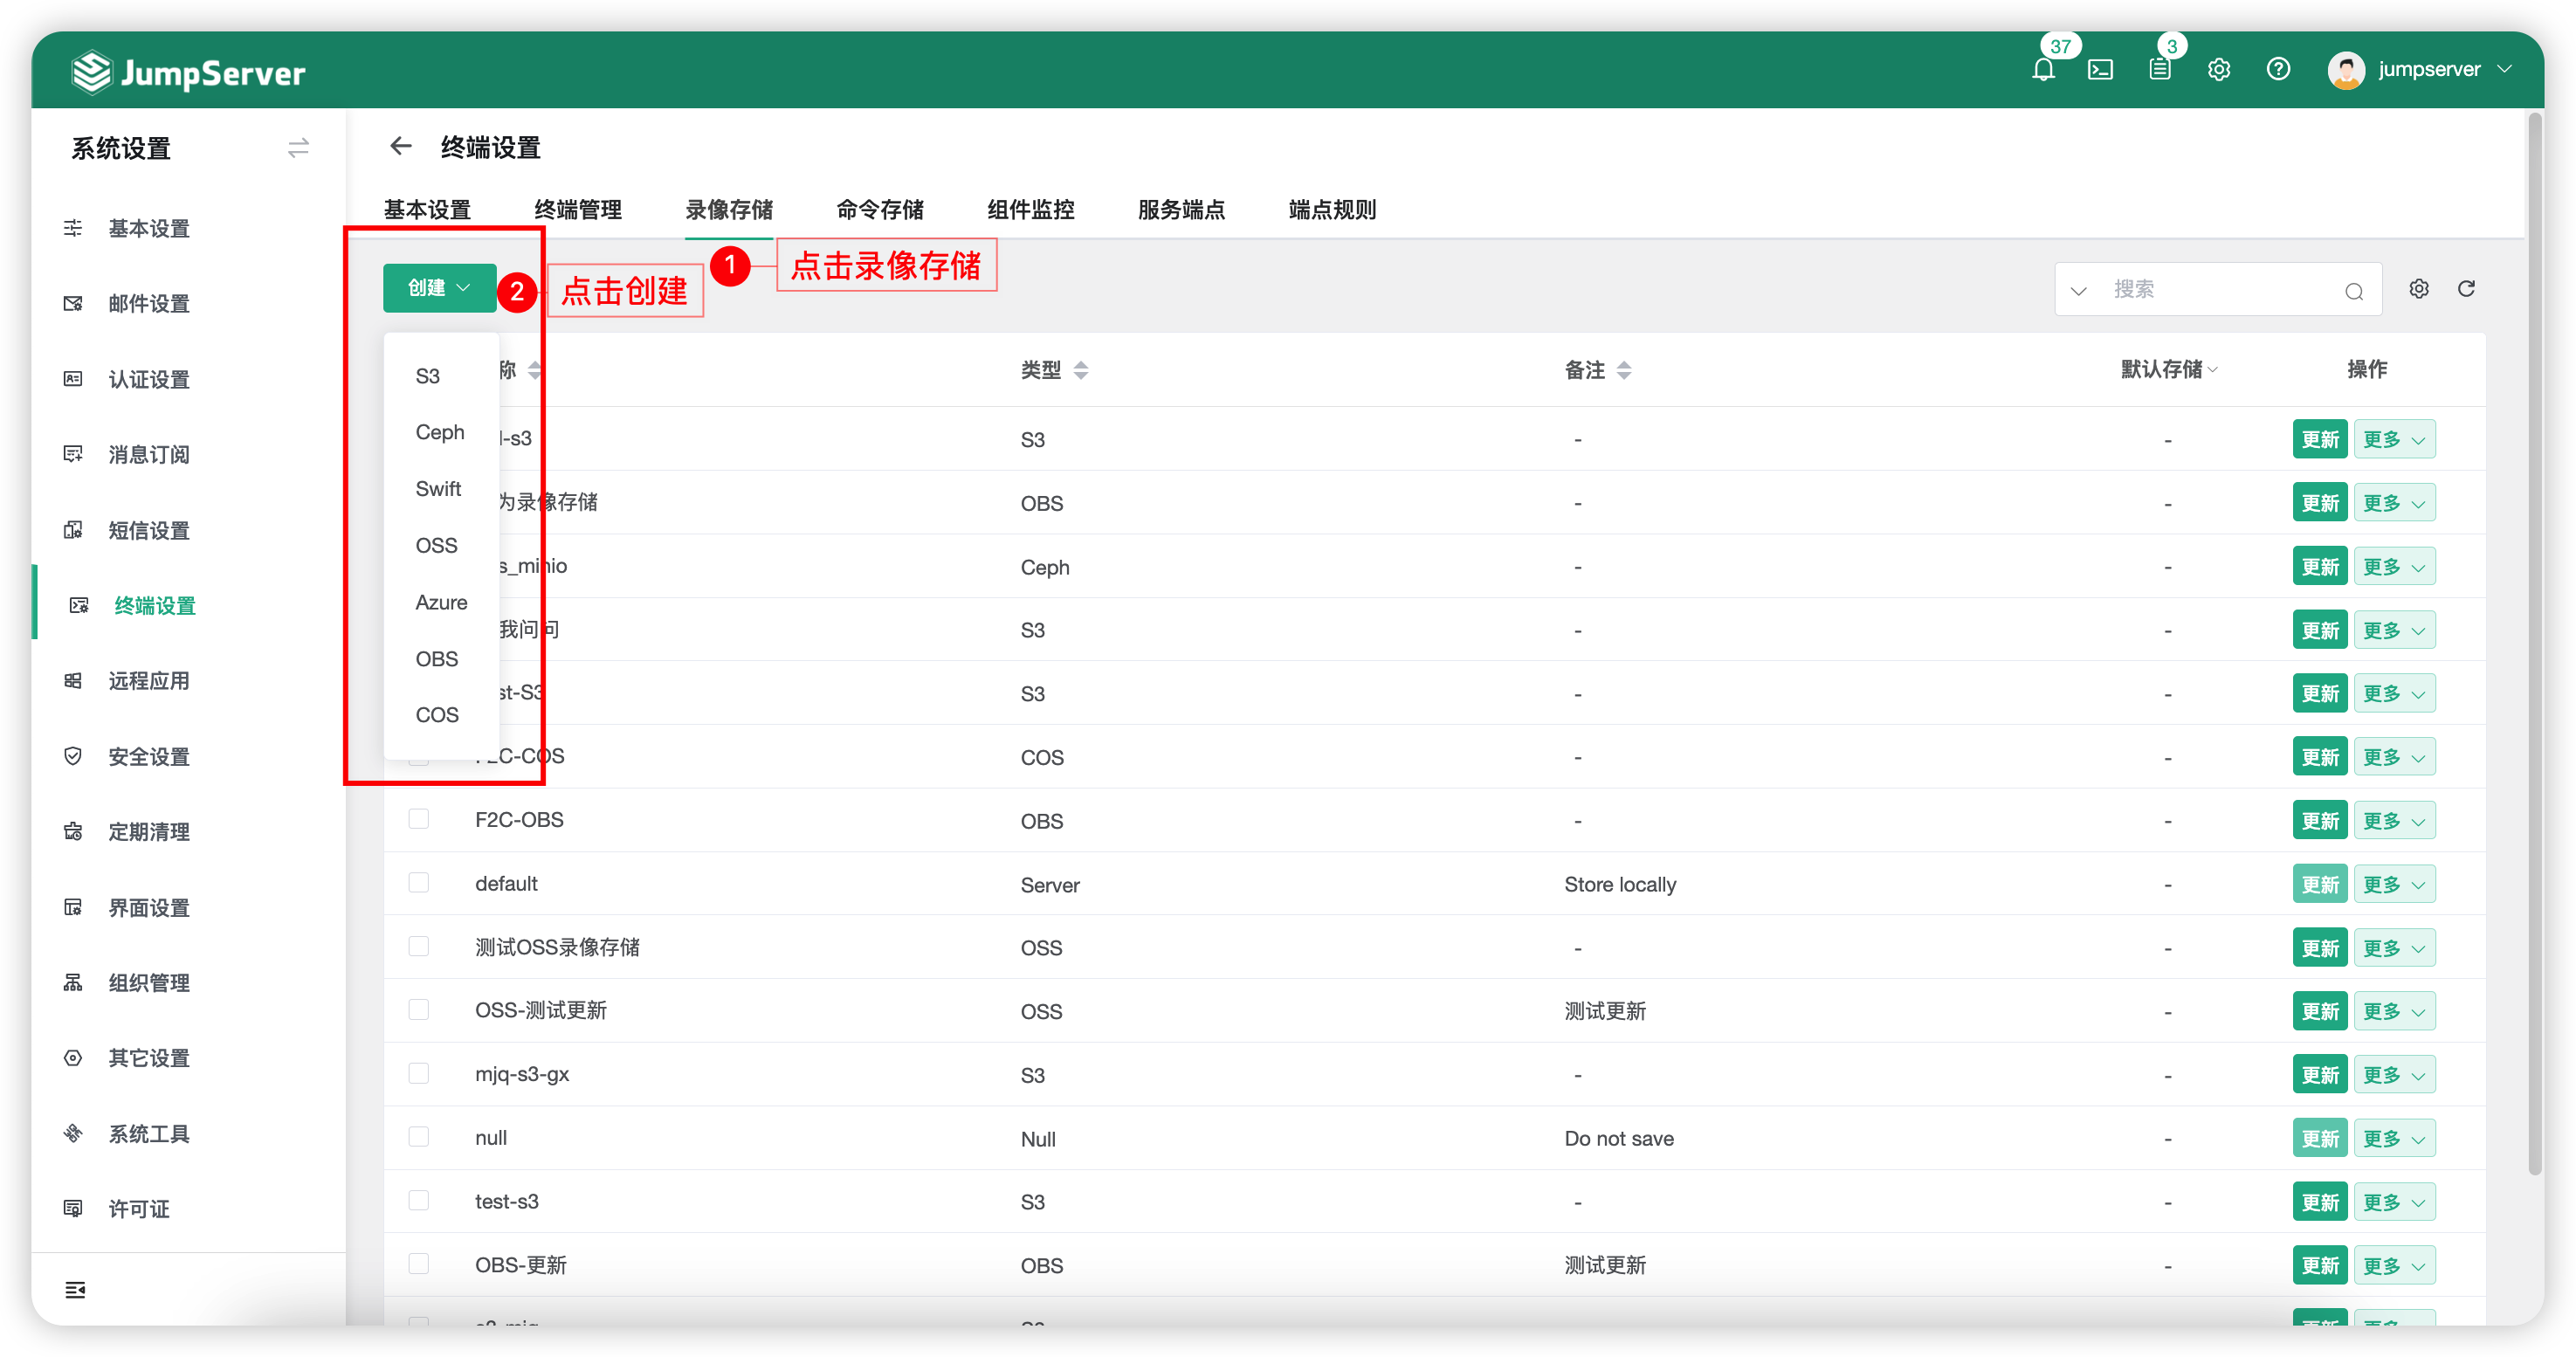Open 终端管理 settings via 更新 on mjq-s3-gx

[2320, 1074]
